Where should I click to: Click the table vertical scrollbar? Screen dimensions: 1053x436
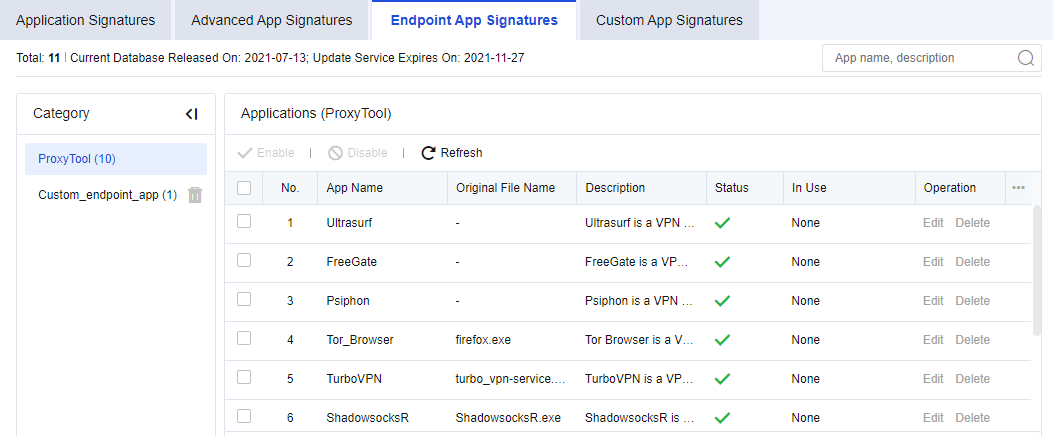pos(1036,270)
